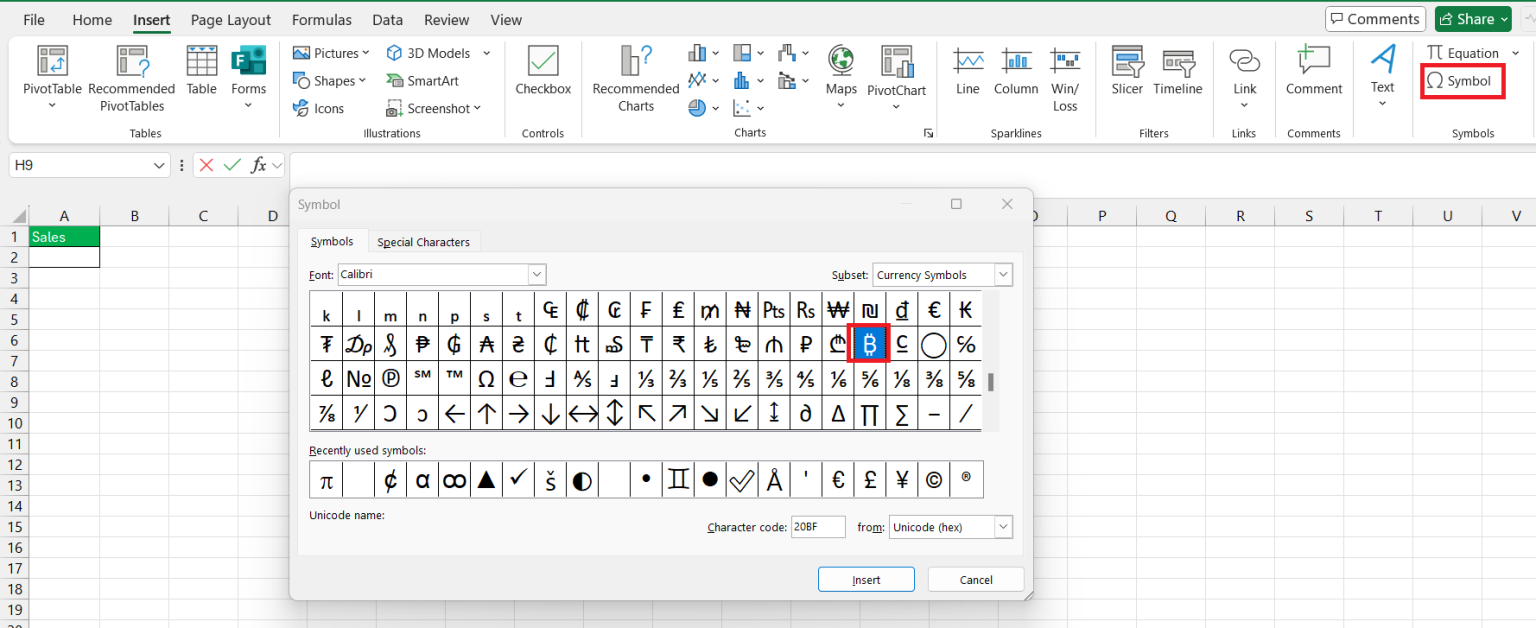Insert a Win/Loss sparkline
This screenshot has height=628, width=1536.
tap(1065, 75)
